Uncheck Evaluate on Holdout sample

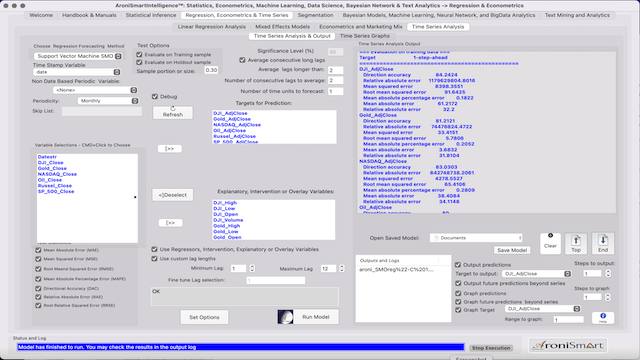click(139, 62)
